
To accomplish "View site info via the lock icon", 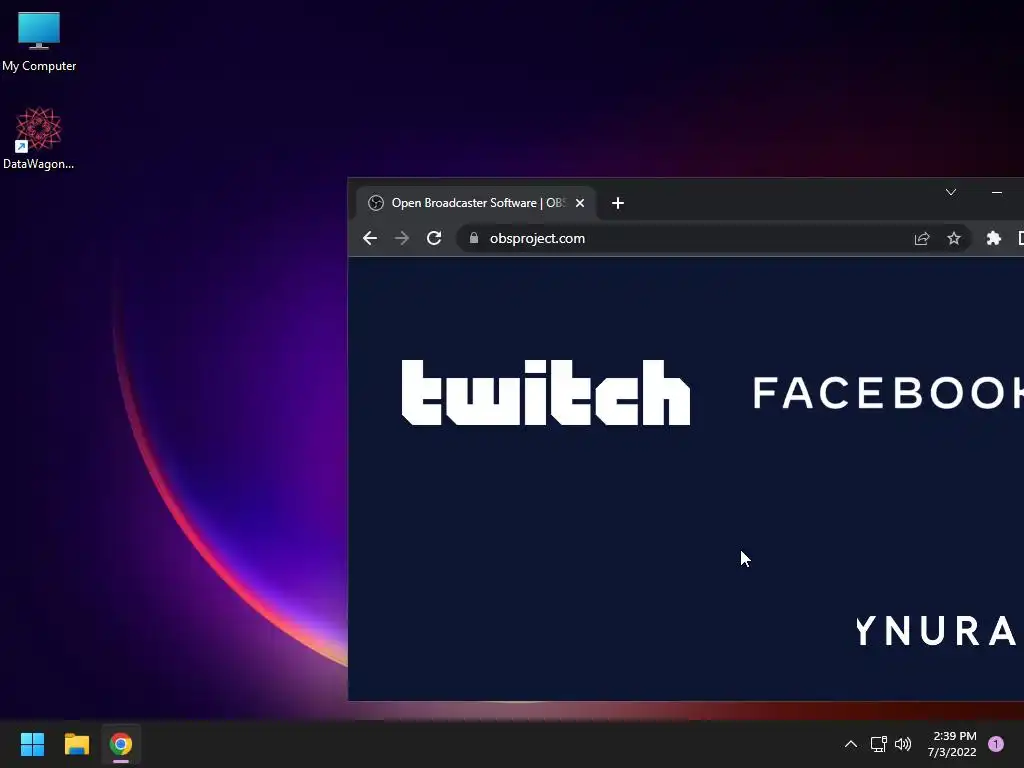I will [473, 238].
